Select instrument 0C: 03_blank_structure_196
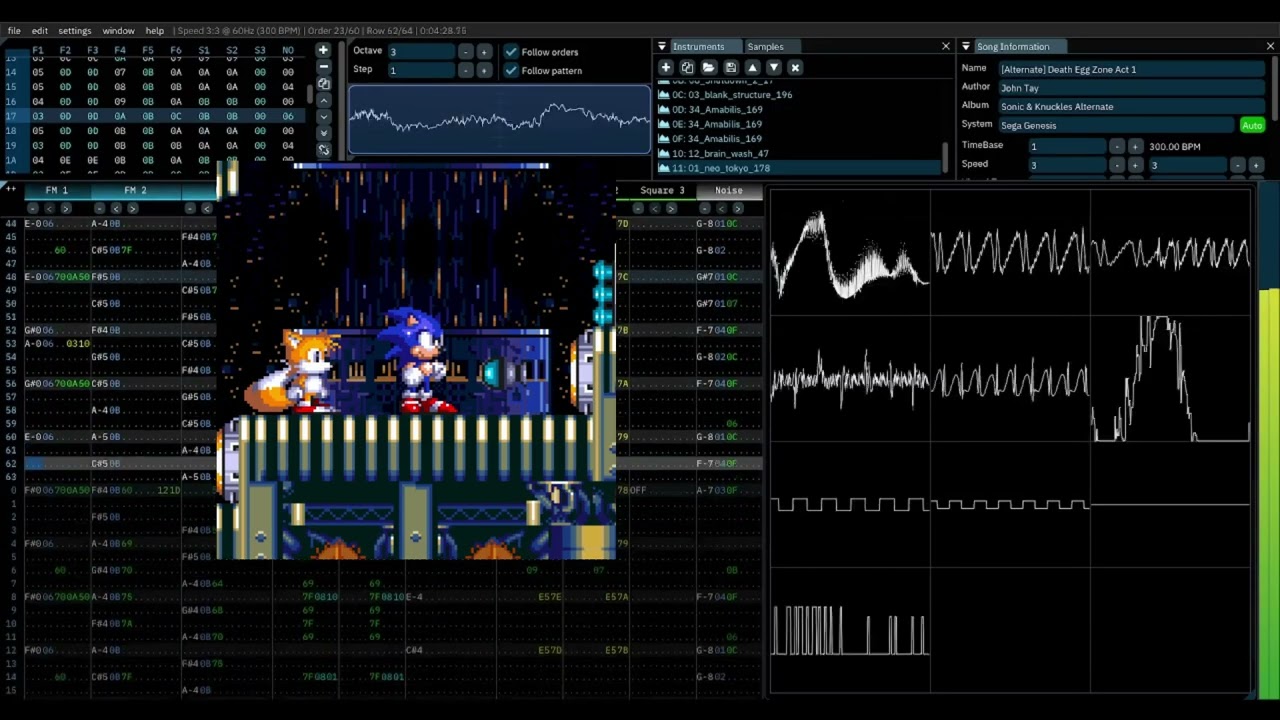This screenshot has height=720, width=1280. click(x=799, y=95)
